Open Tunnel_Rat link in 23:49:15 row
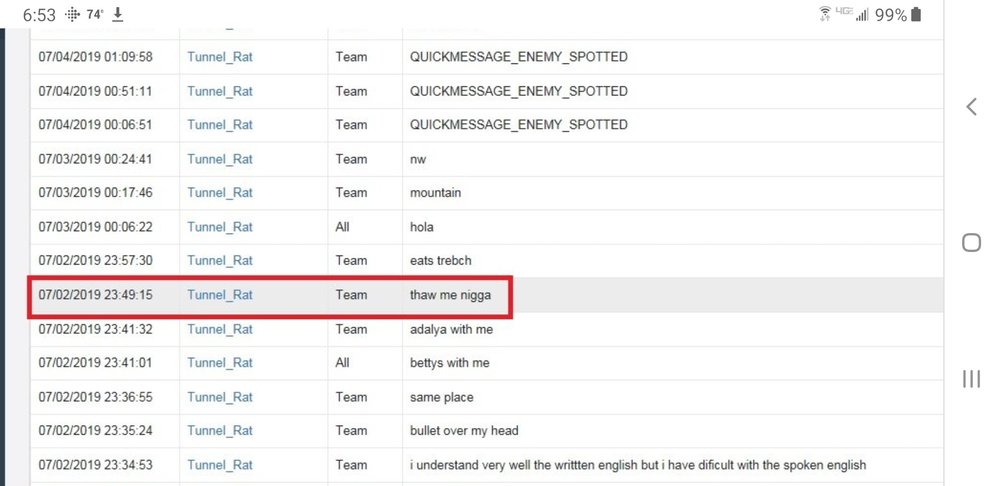1000x486 pixels. click(x=220, y=295)
